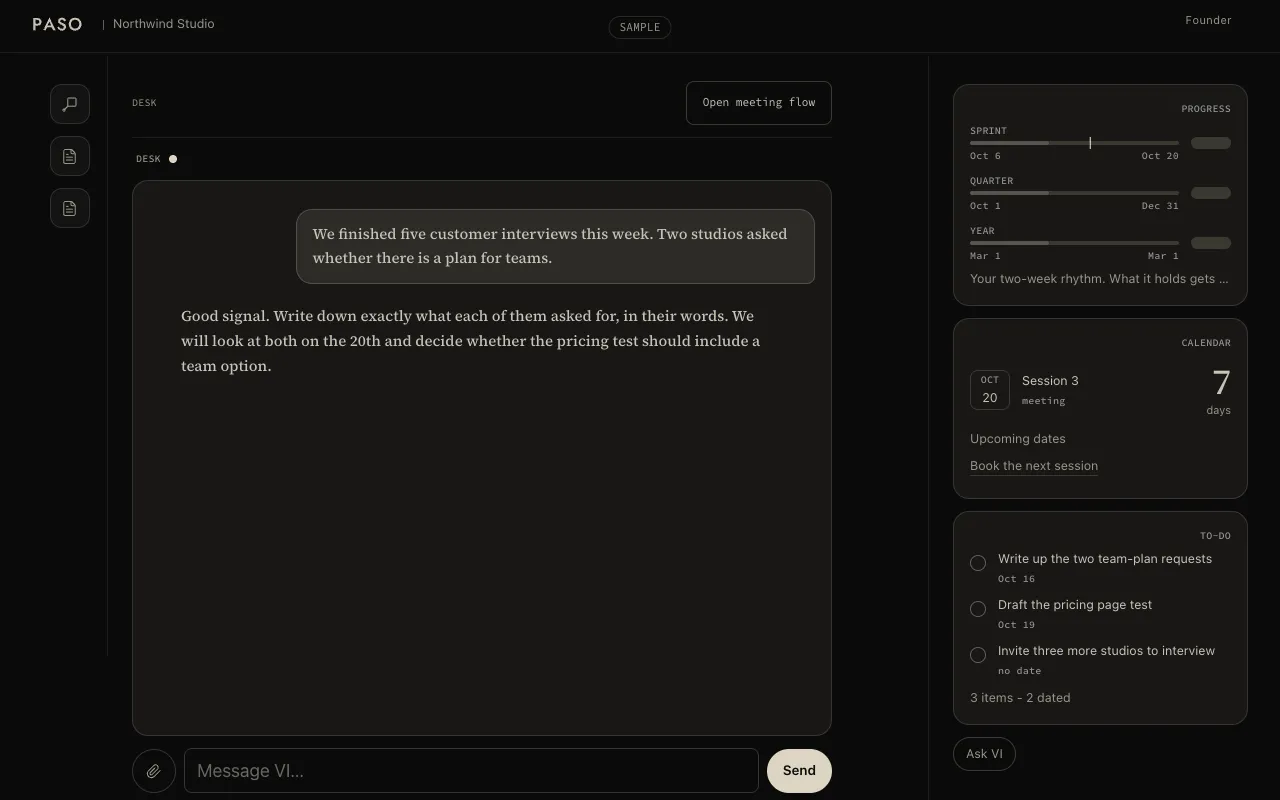The width and height of the screenshot is (1280, 800).
Task: Click the CALENDAR card heading
Action: click(1206, 343)
